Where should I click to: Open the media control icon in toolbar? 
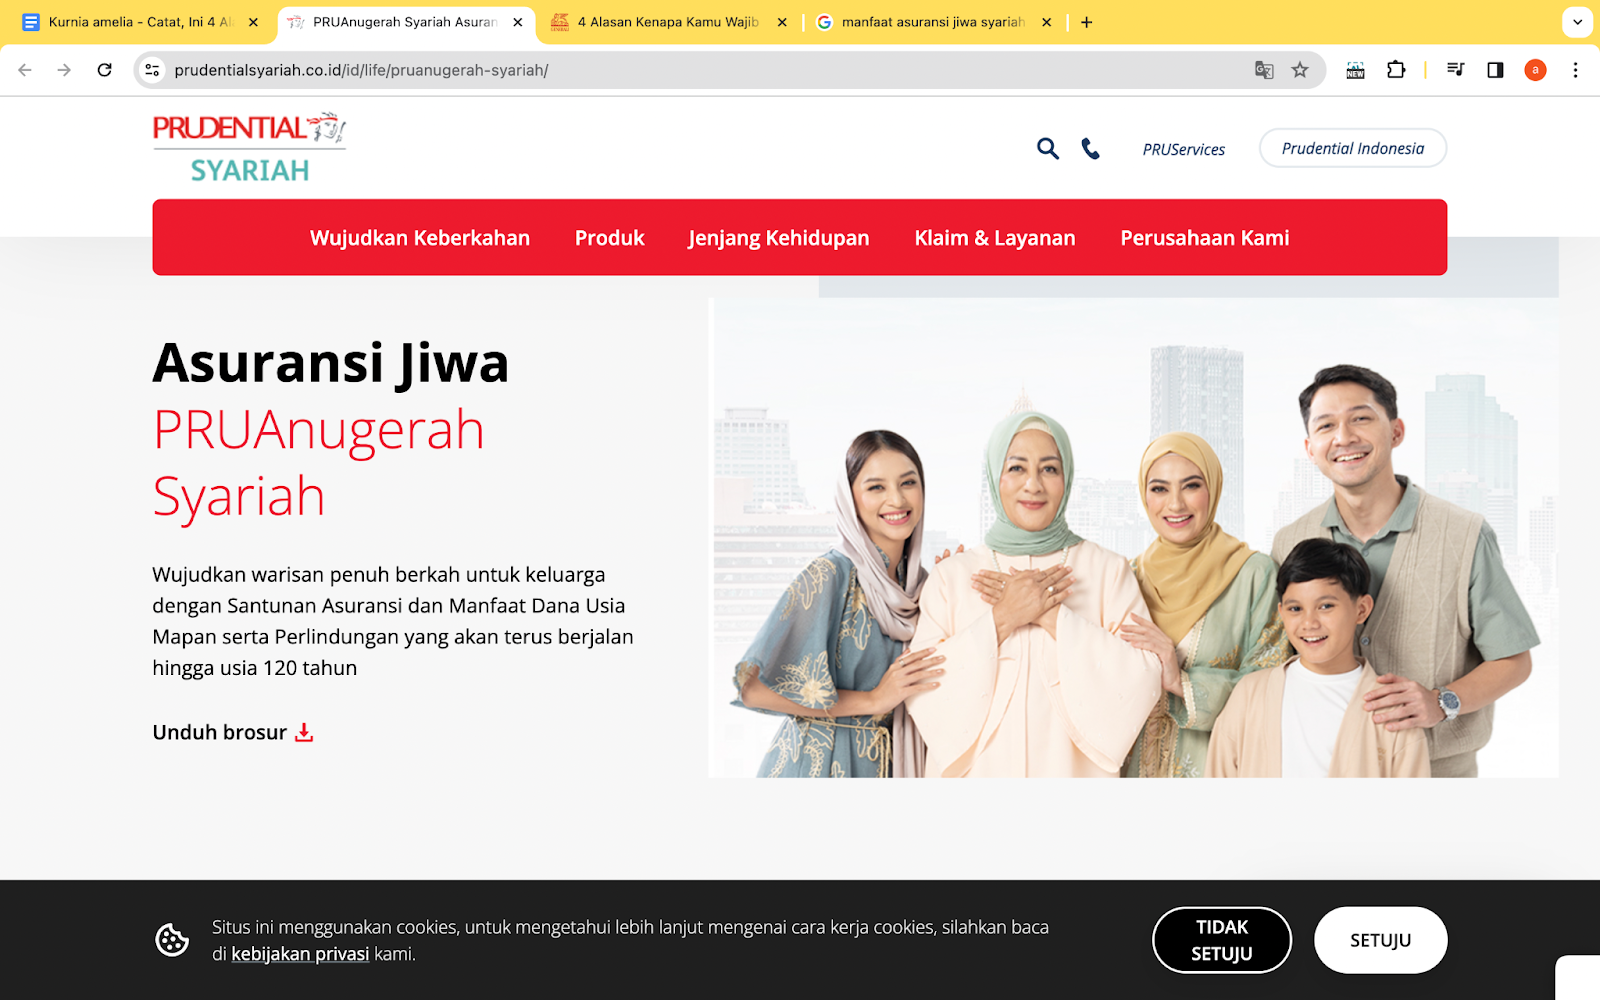tap(1456, 70)
